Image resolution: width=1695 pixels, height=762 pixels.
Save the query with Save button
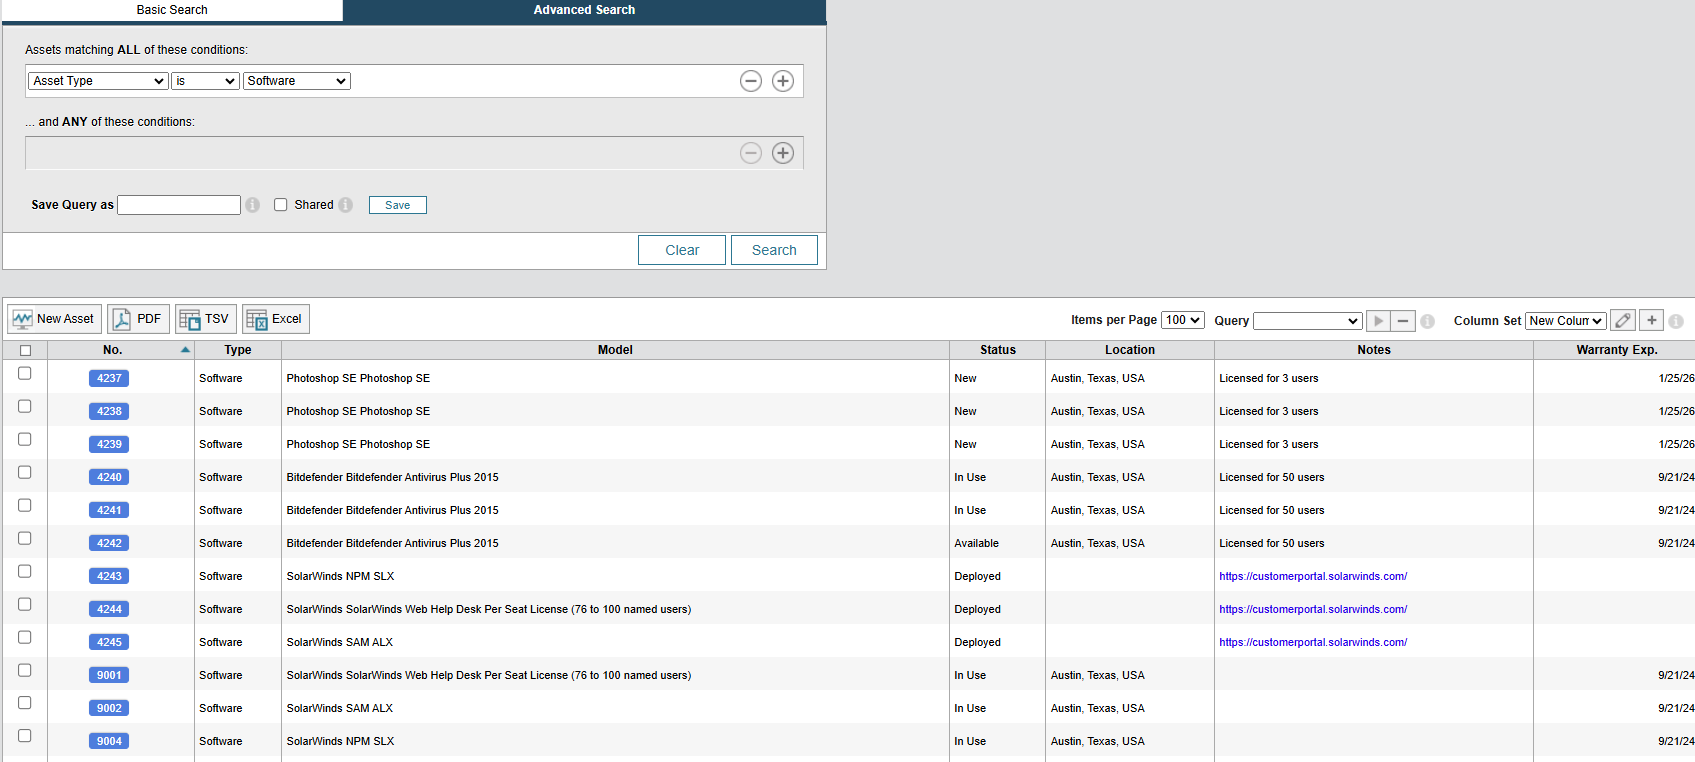pyautogui.click(x=398, y=205)
